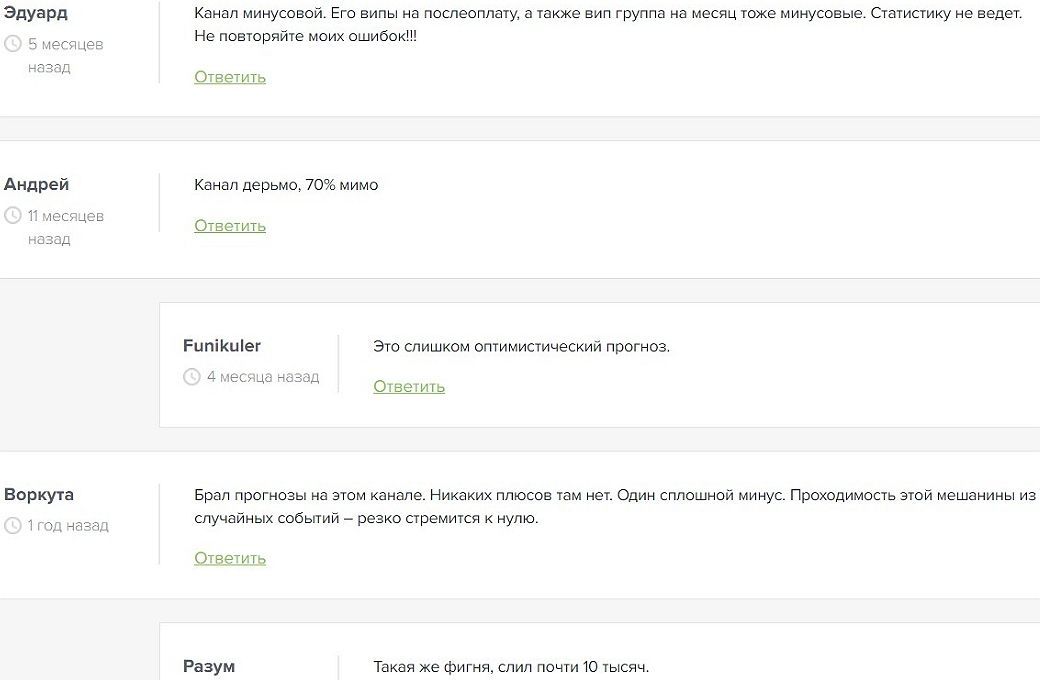Click the clock icon beside Эдуард's comment date

point(13,44)
